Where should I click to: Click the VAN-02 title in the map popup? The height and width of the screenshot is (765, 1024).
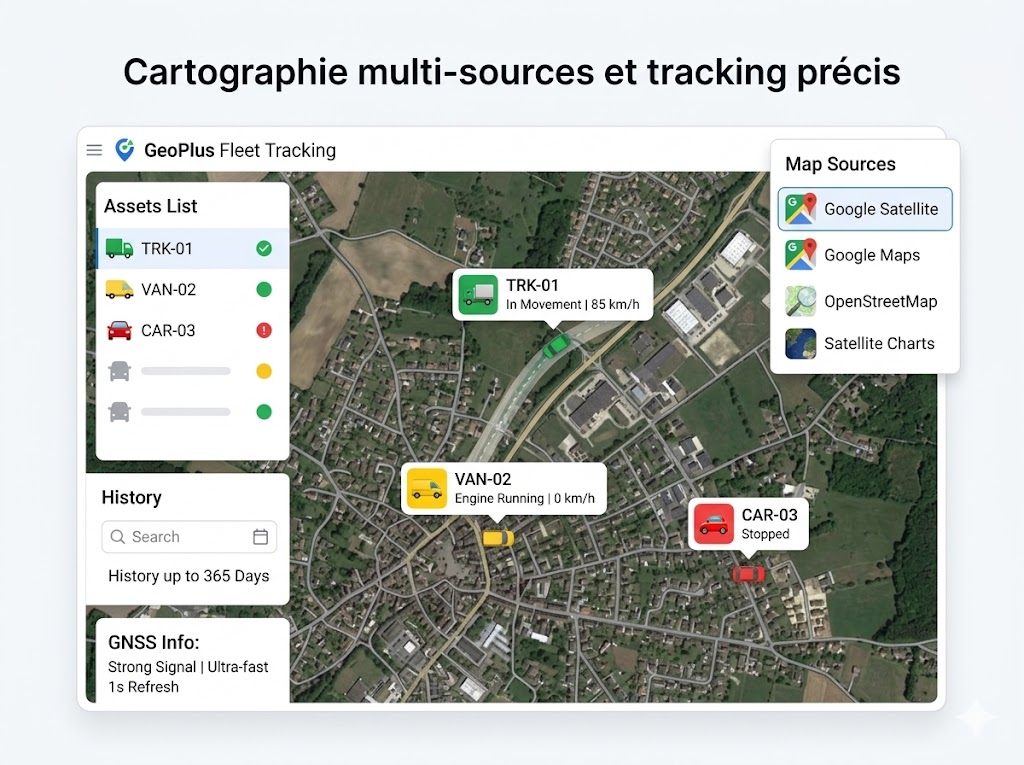(x=483, y=479)
